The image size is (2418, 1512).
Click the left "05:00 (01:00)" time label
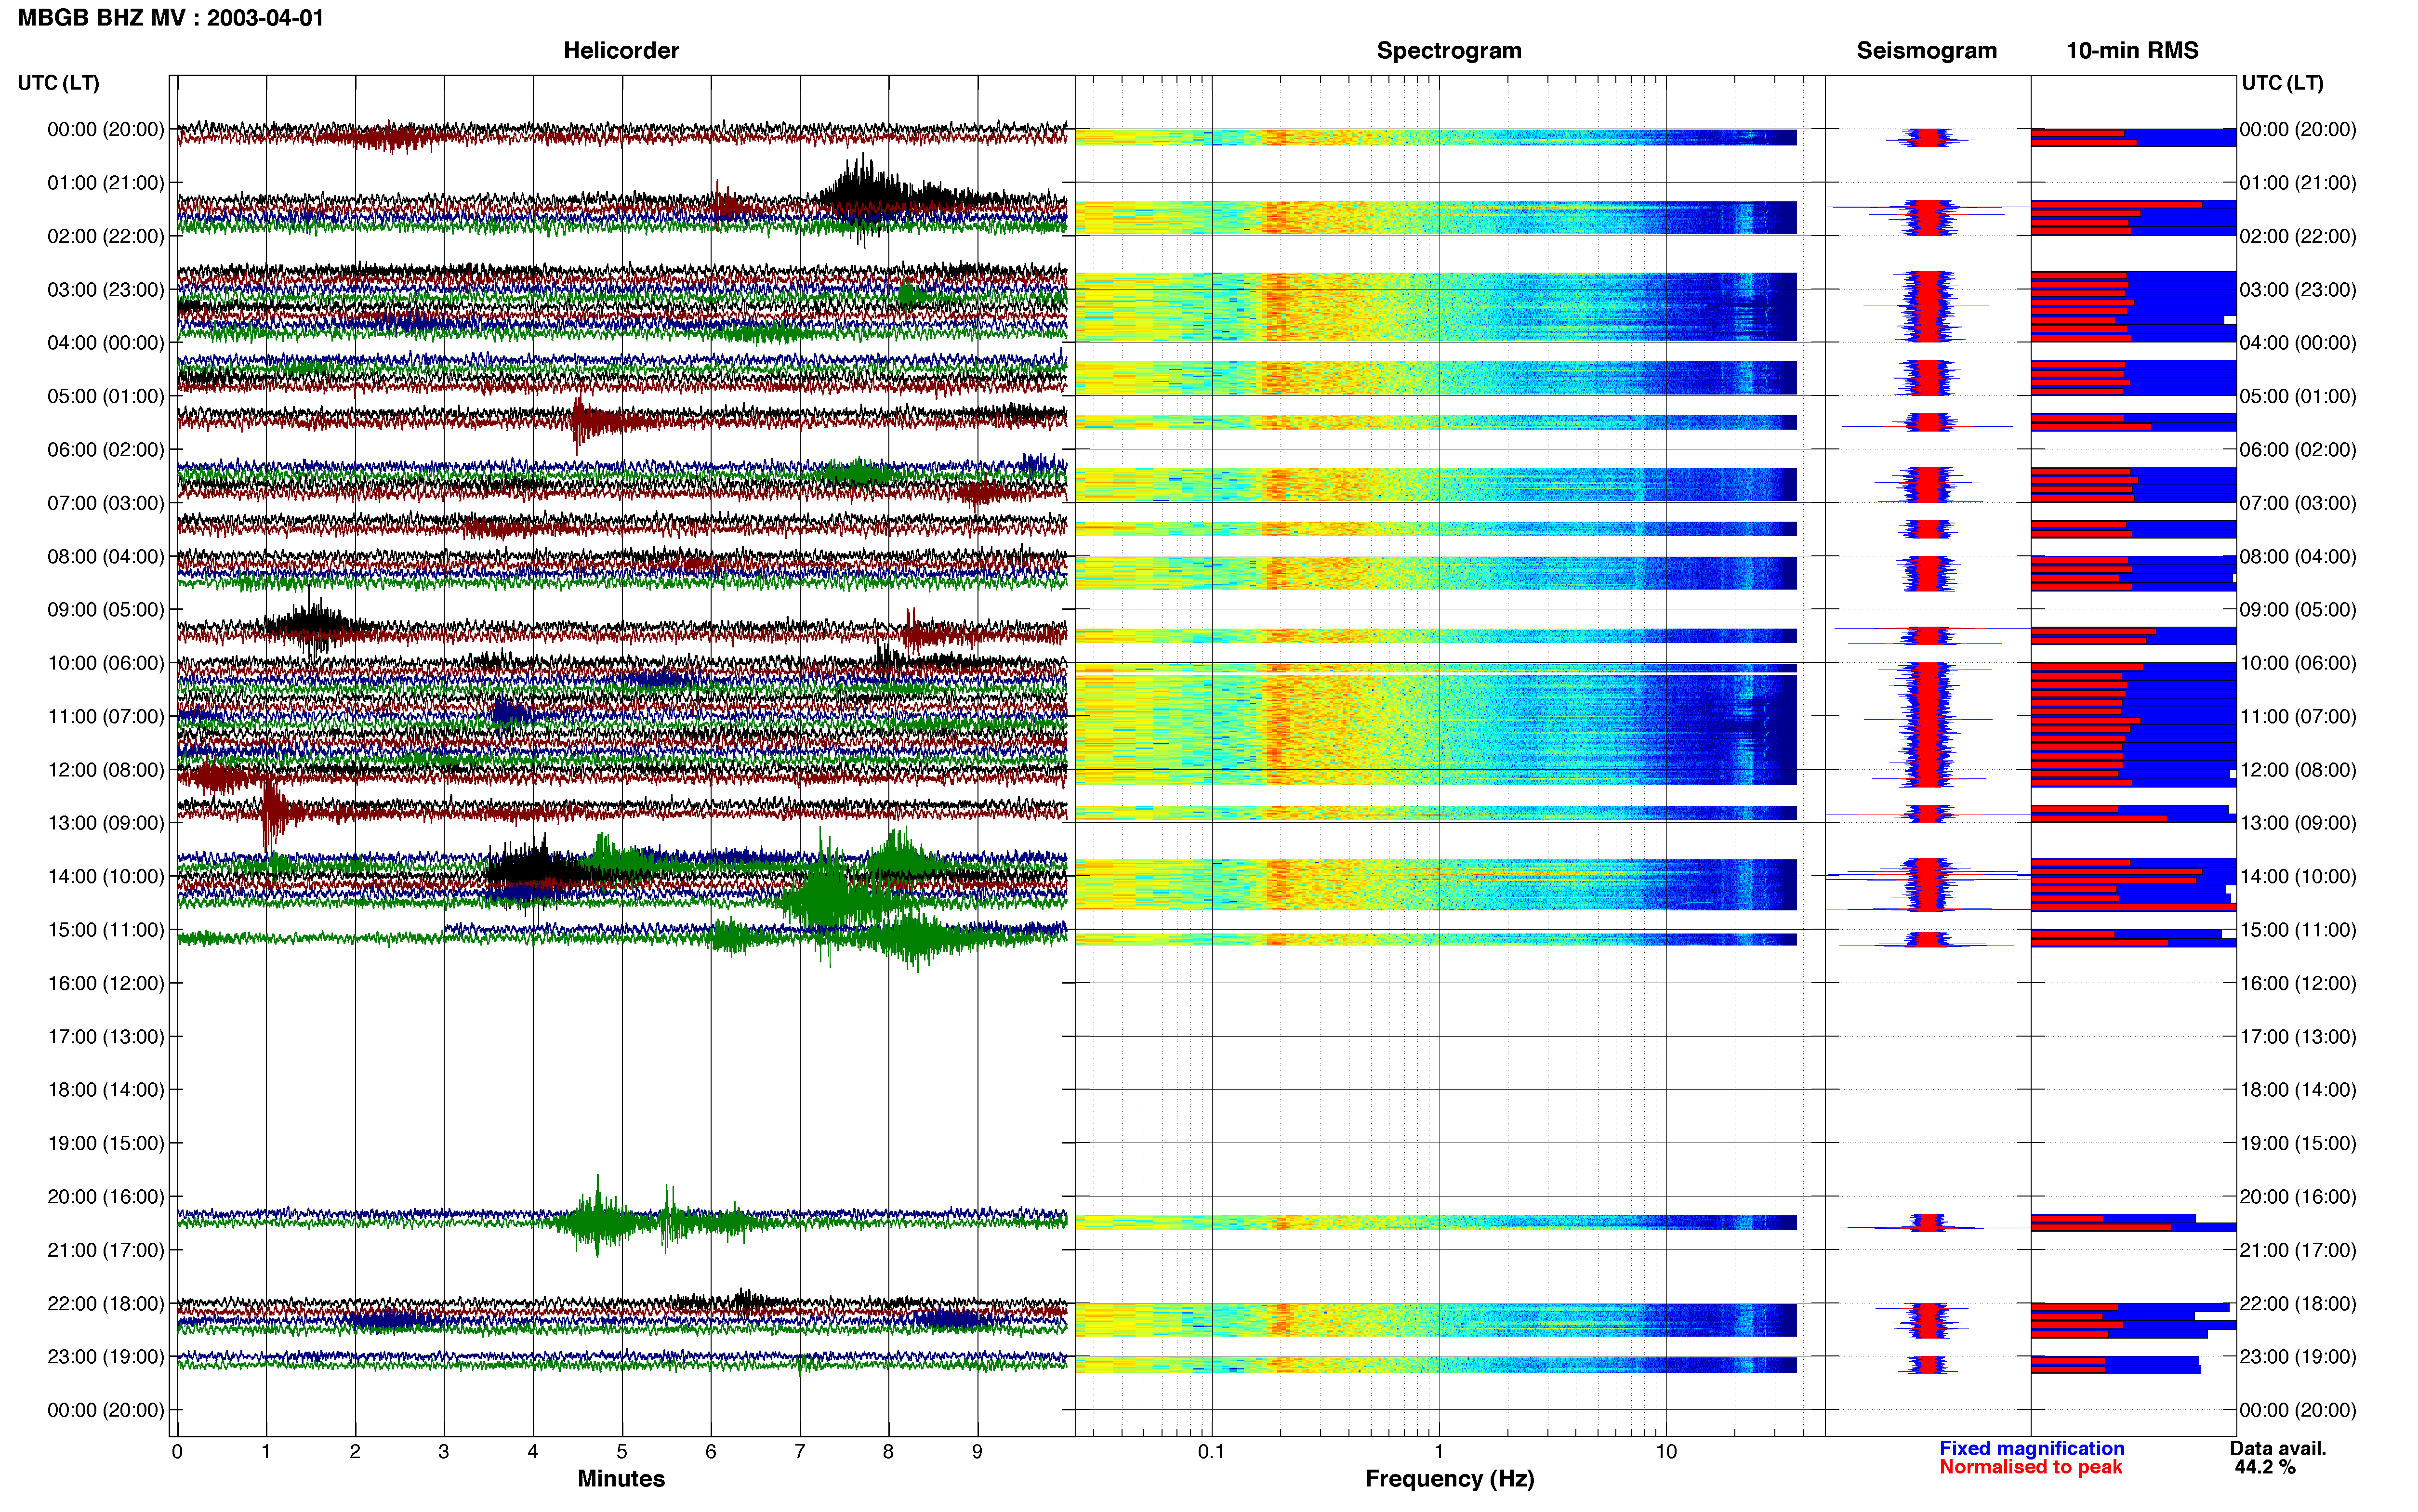click(x=106, y=396)
